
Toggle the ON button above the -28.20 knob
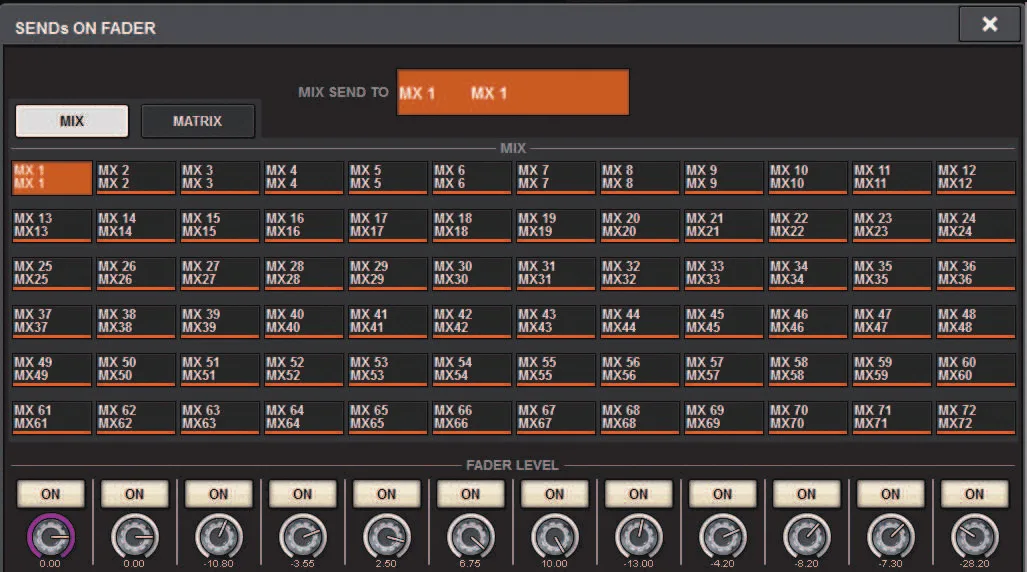point(975,494)
